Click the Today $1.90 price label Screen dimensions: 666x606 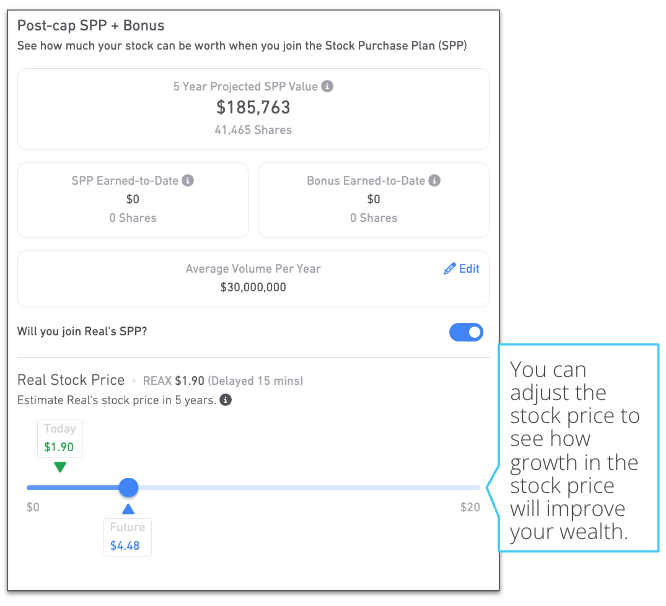[x=60, y=439]
